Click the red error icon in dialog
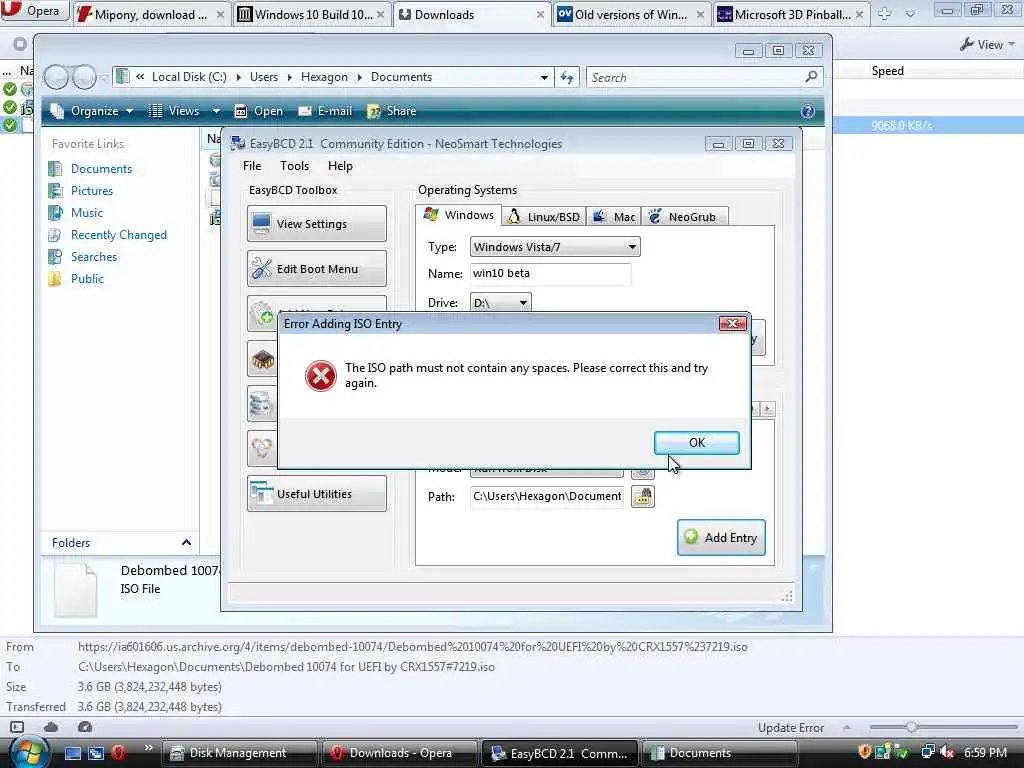The image size is (1024, 768). click(321, 376)
